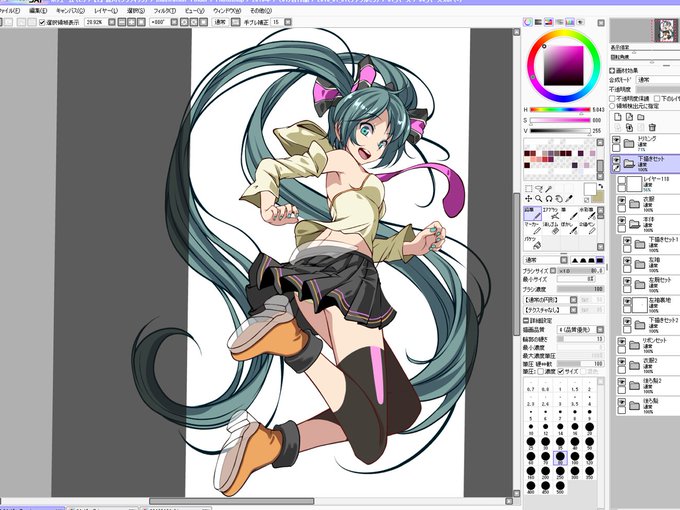The image size is (680, 510).
Task: Toggle the color mixer panel icon
Action: [559, 22]
